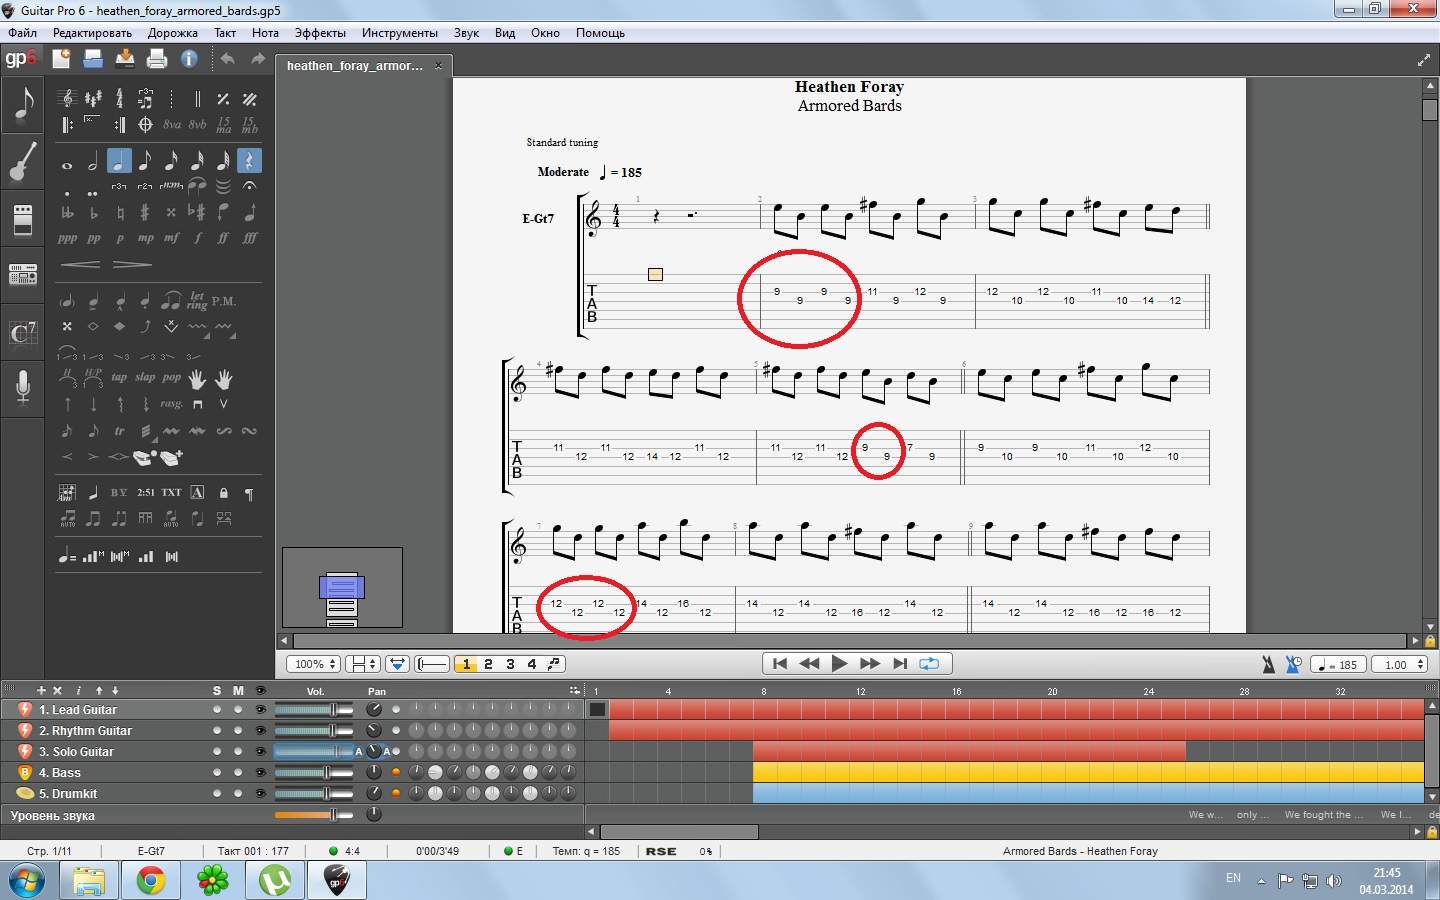
Task: Open Chrome from the Windows taskbar
Action: (x=151, y=880)
